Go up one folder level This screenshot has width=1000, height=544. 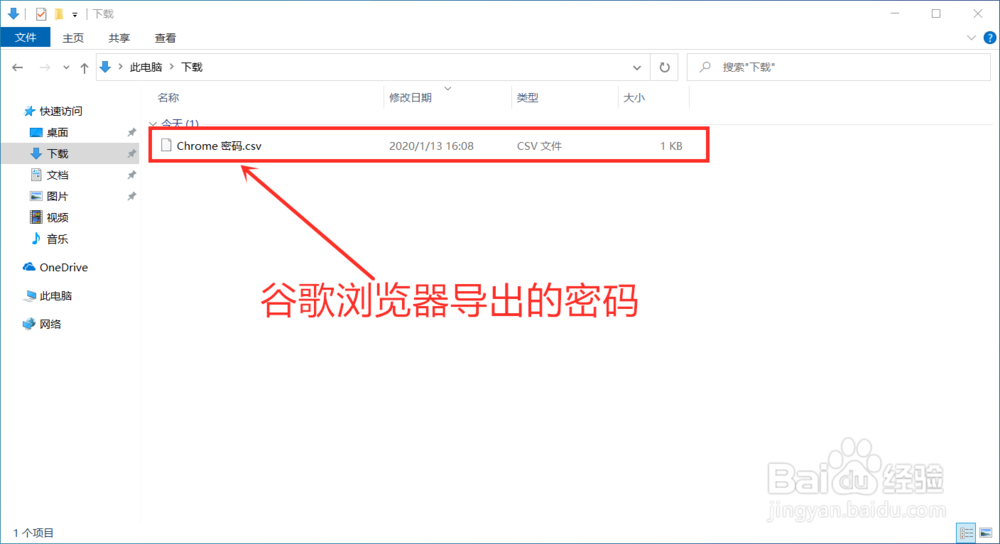84,67
